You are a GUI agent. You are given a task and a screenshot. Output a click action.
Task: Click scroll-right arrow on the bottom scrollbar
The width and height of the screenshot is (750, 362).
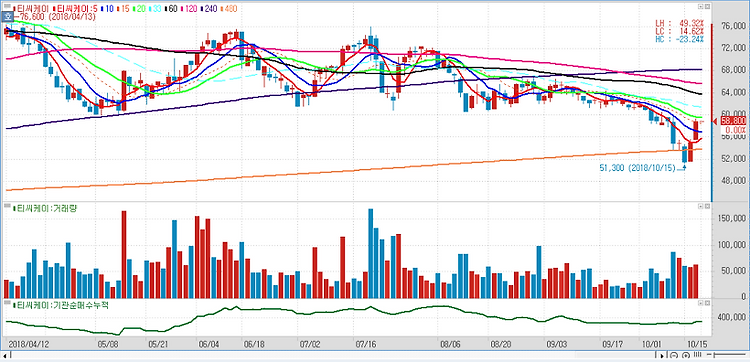pos(662,356)
